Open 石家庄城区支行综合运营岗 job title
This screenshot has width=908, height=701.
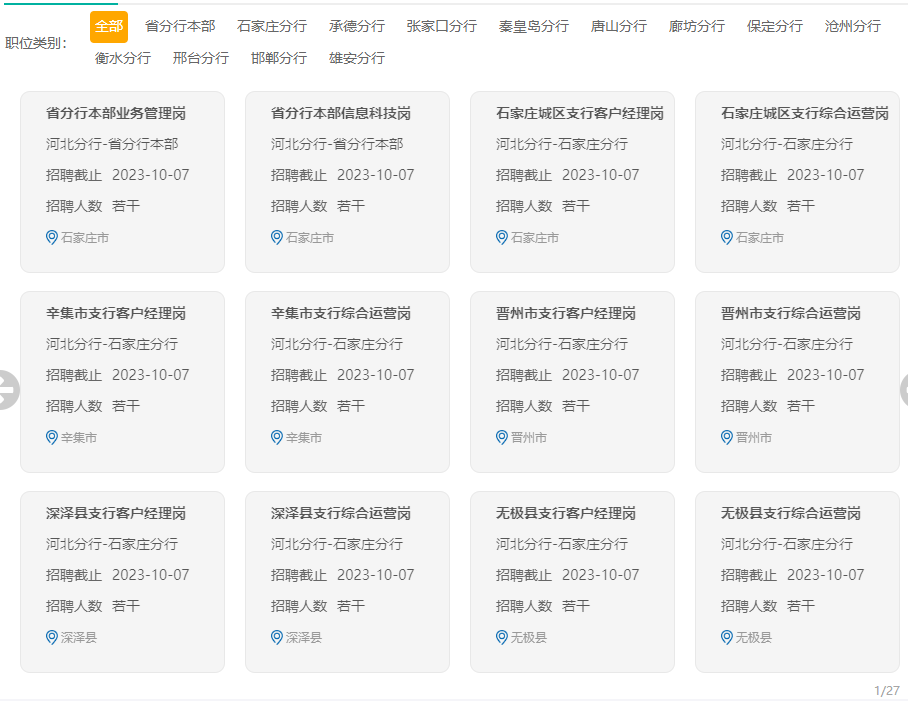(805, 113)
